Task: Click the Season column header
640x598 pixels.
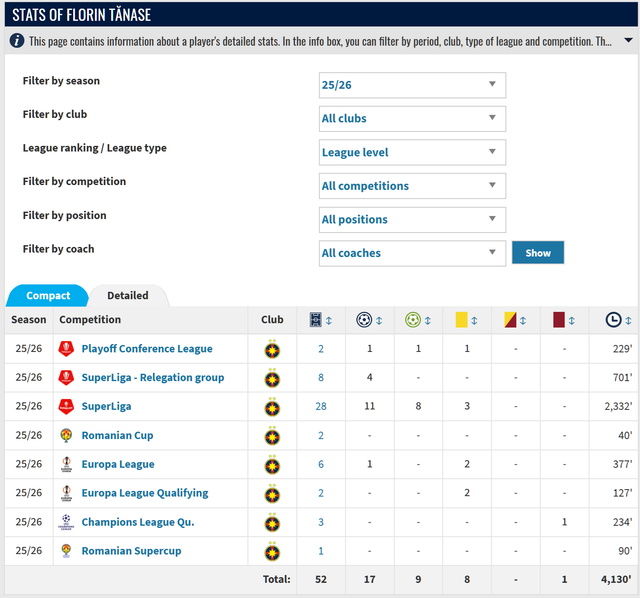Action: (29, 320)
